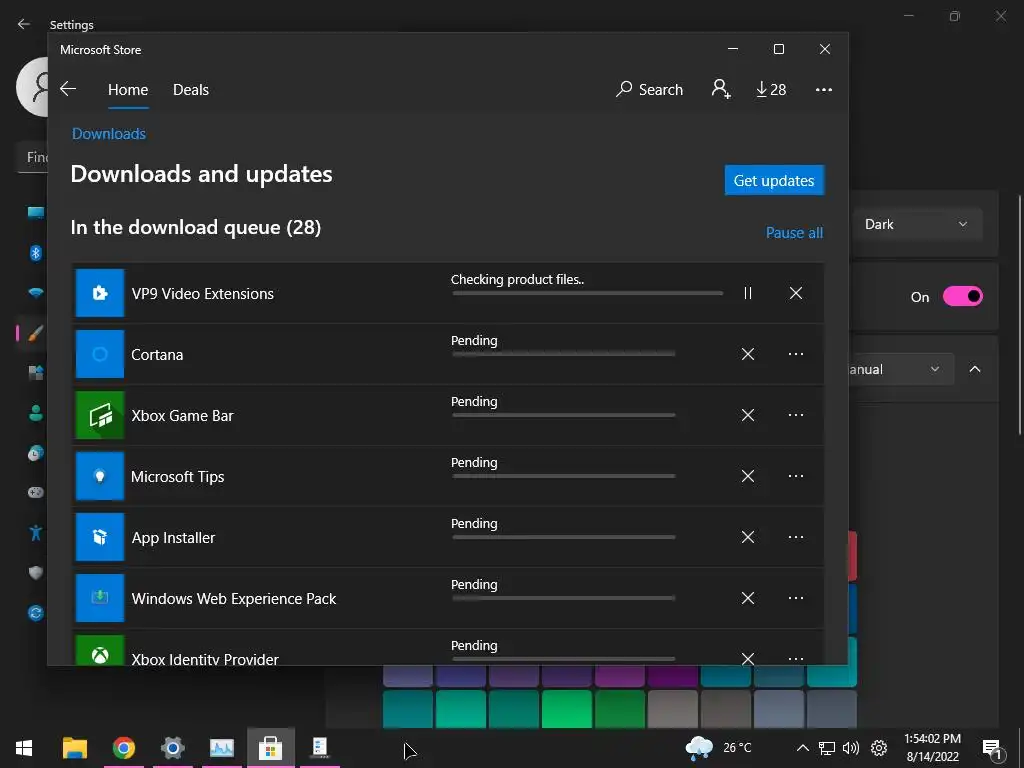Click the Cortana app tile icon
1024x768 pixels.
click(100, 354)
